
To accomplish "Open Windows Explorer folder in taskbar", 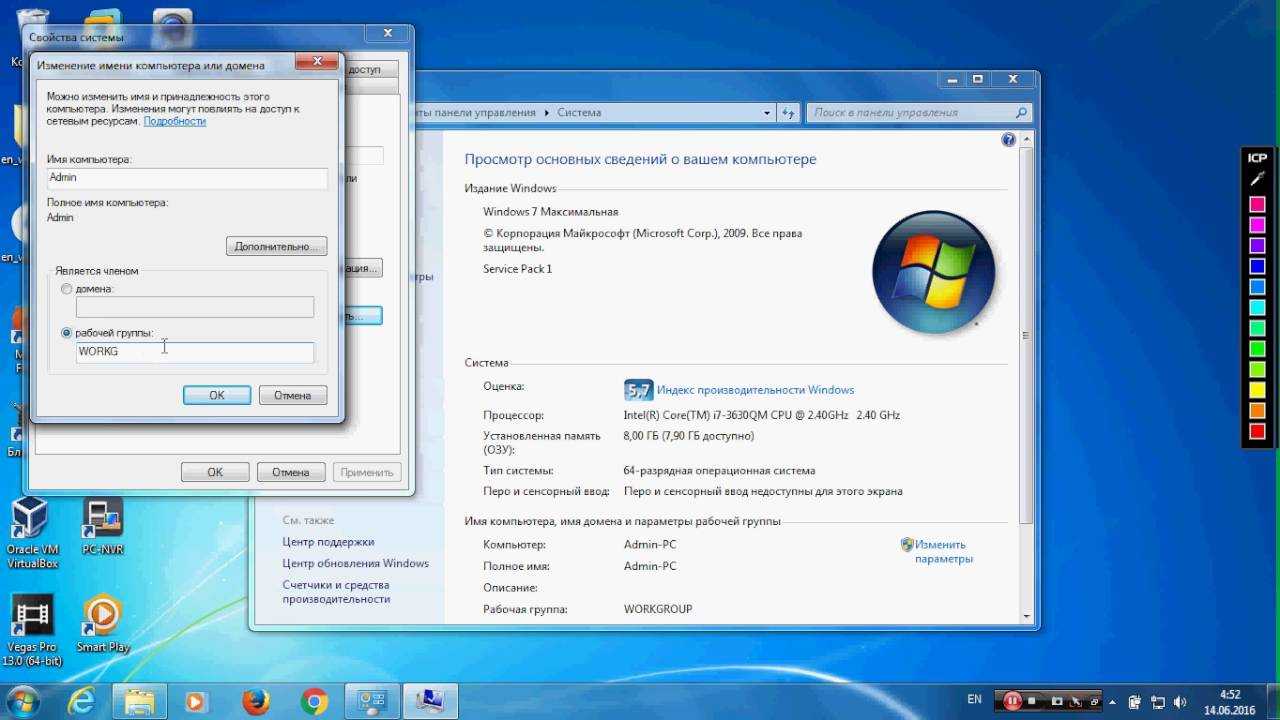I will coord(138,701).
